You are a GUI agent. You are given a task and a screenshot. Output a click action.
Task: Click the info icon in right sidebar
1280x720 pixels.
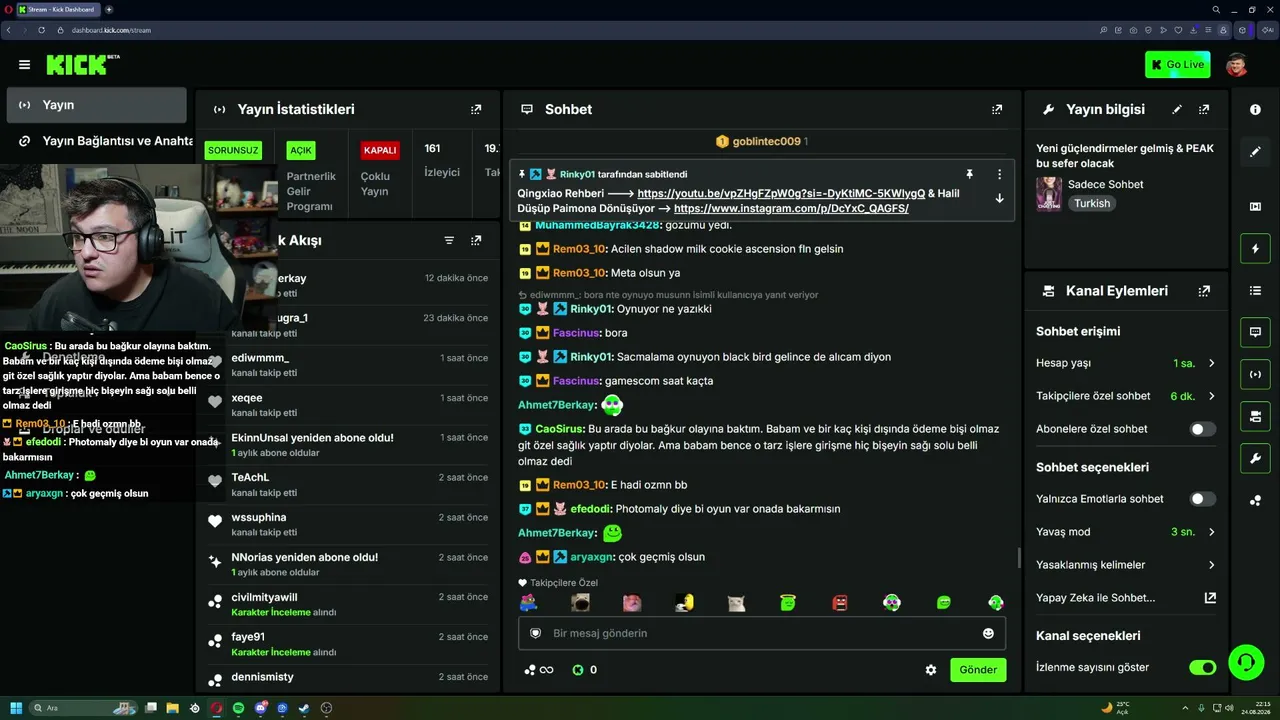coord(1255,110)
